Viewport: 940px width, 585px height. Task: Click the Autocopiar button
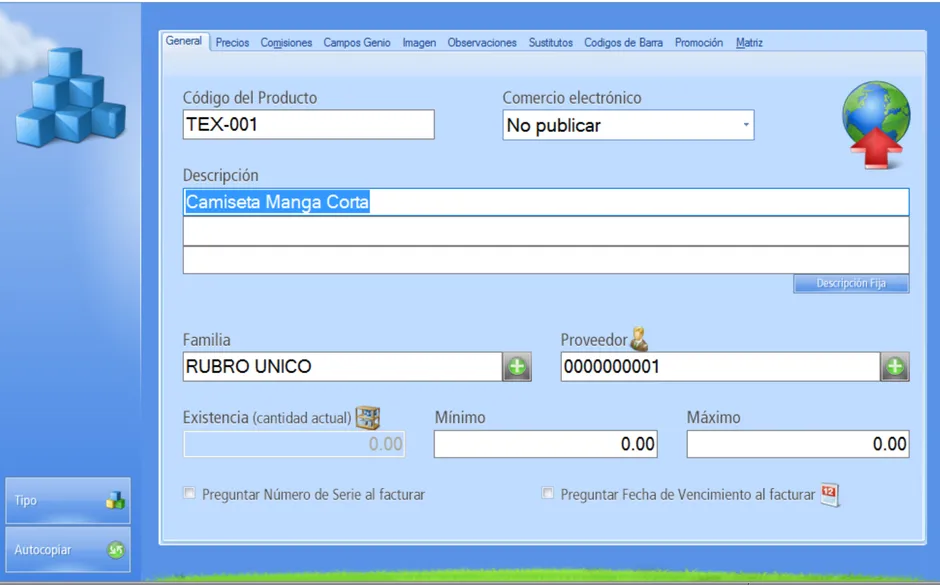68,550
